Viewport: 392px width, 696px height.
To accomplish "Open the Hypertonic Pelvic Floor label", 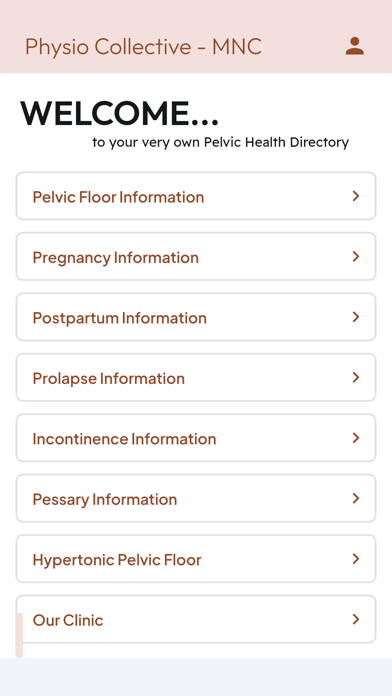I will [x=117, y=560].
